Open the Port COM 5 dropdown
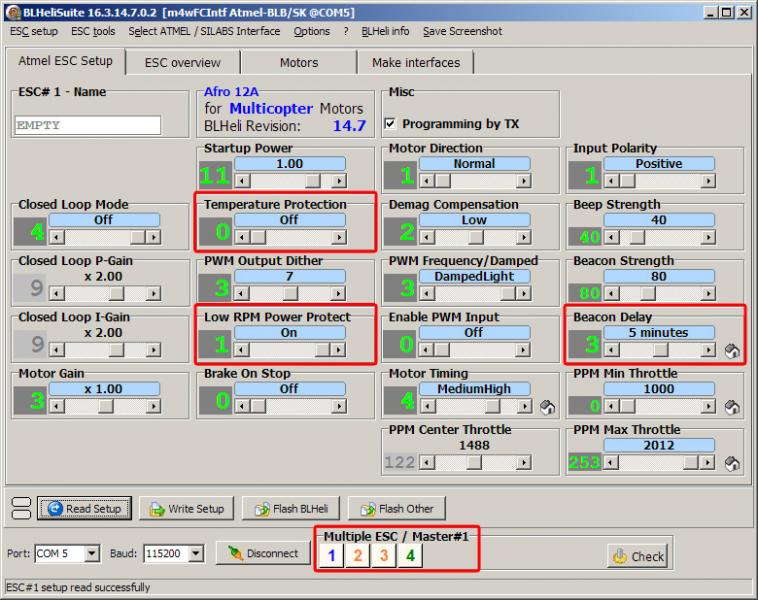Screen dimensions: 758x600 tap(92, 553)
